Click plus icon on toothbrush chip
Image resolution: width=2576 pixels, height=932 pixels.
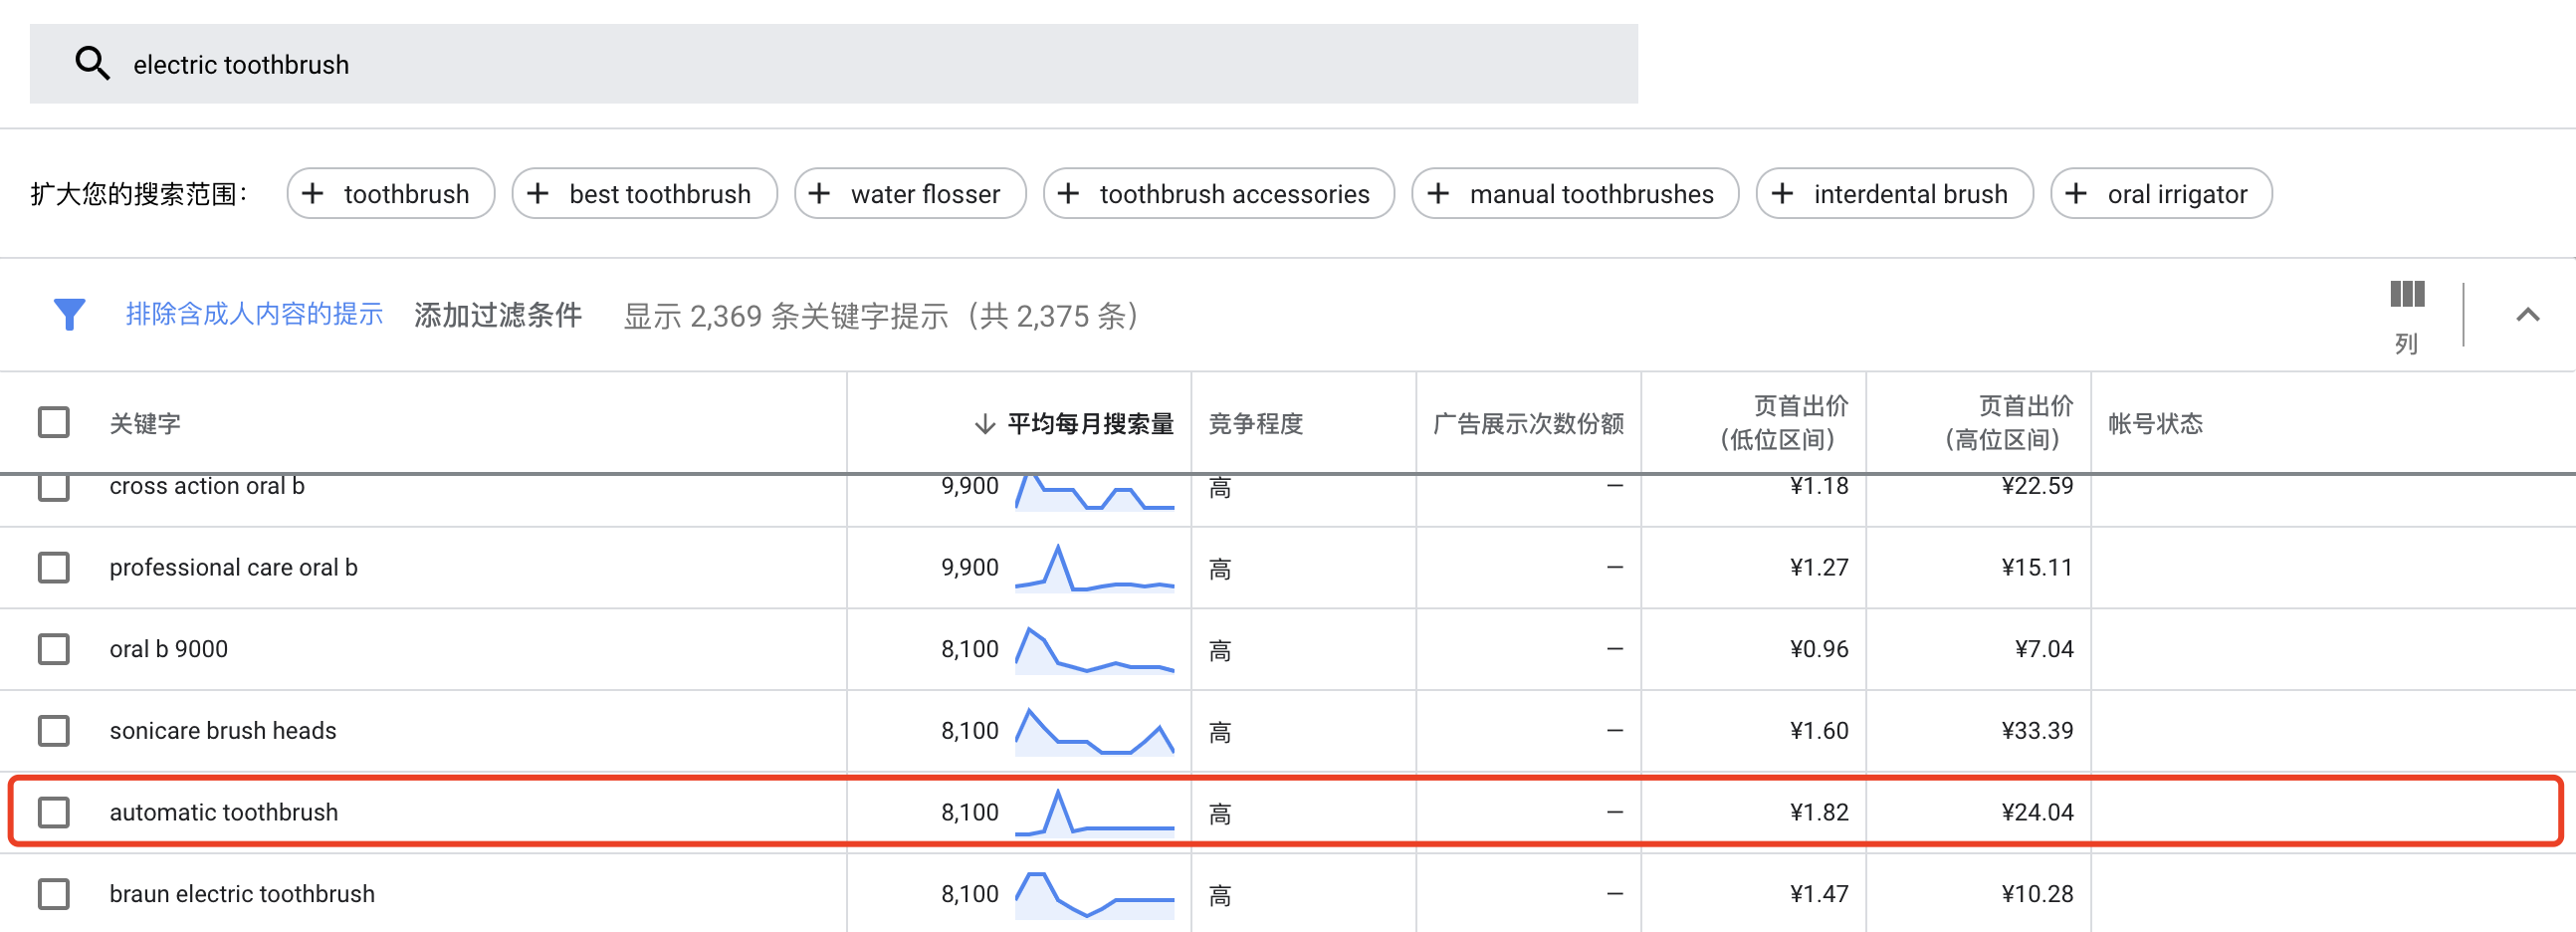[x=312, y=193]
